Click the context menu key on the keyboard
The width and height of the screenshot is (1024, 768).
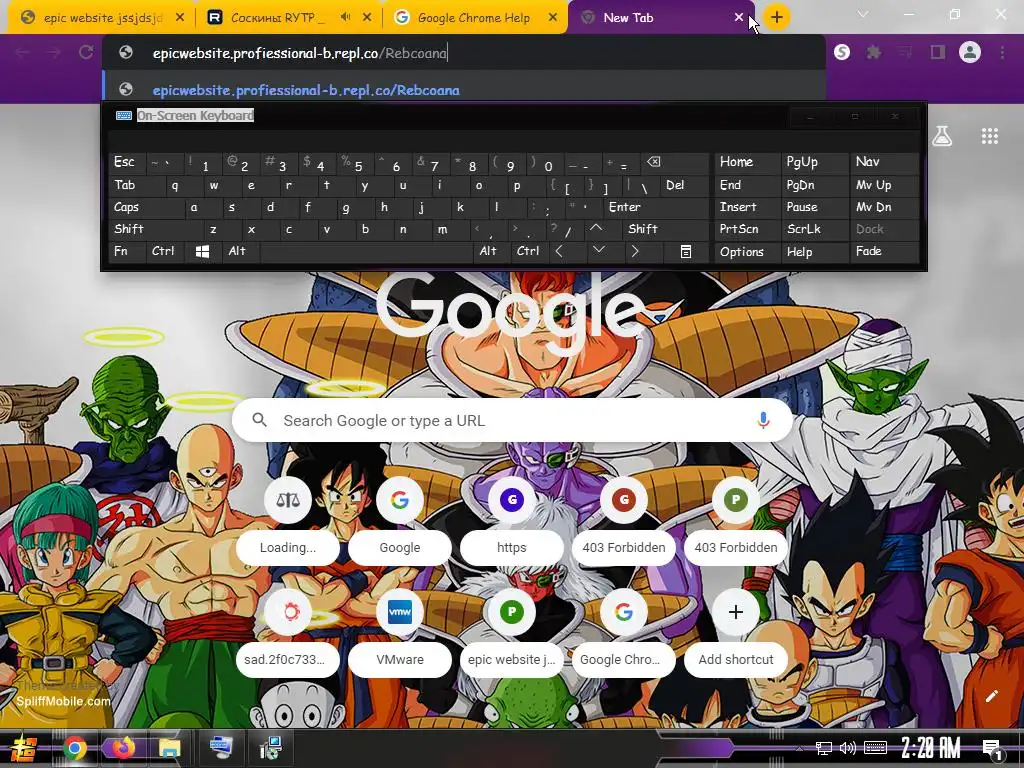point(686,251)
